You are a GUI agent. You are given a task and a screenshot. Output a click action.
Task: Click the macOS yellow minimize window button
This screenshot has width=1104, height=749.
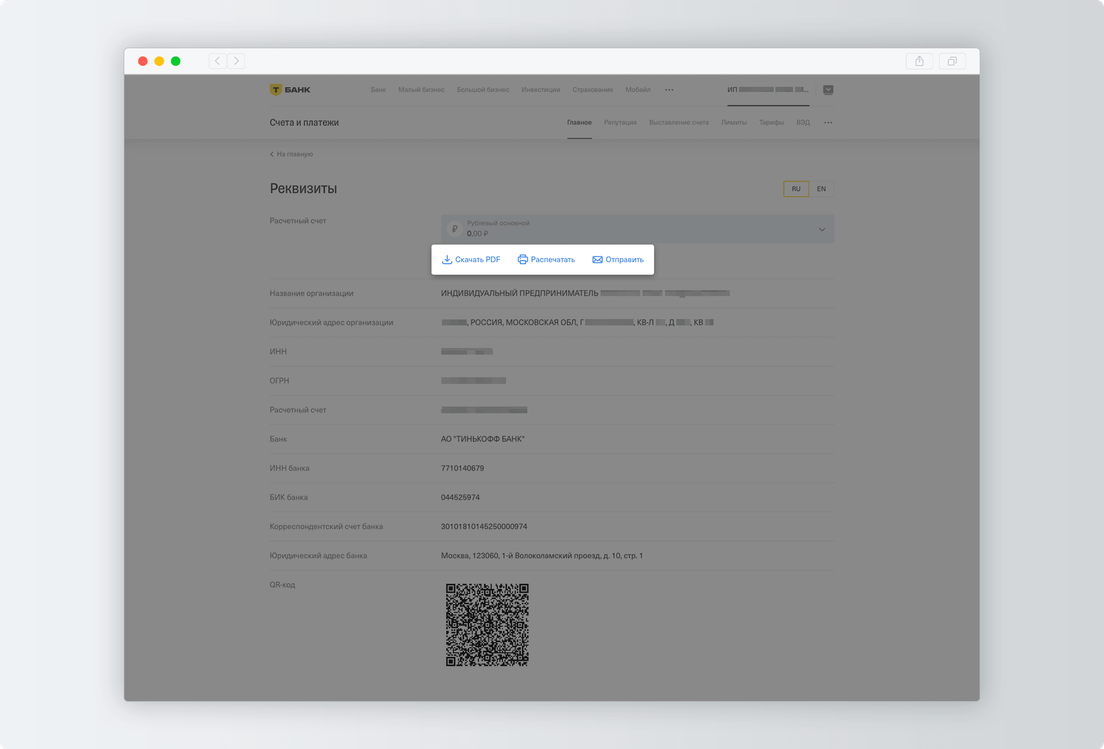coord(159,61)
